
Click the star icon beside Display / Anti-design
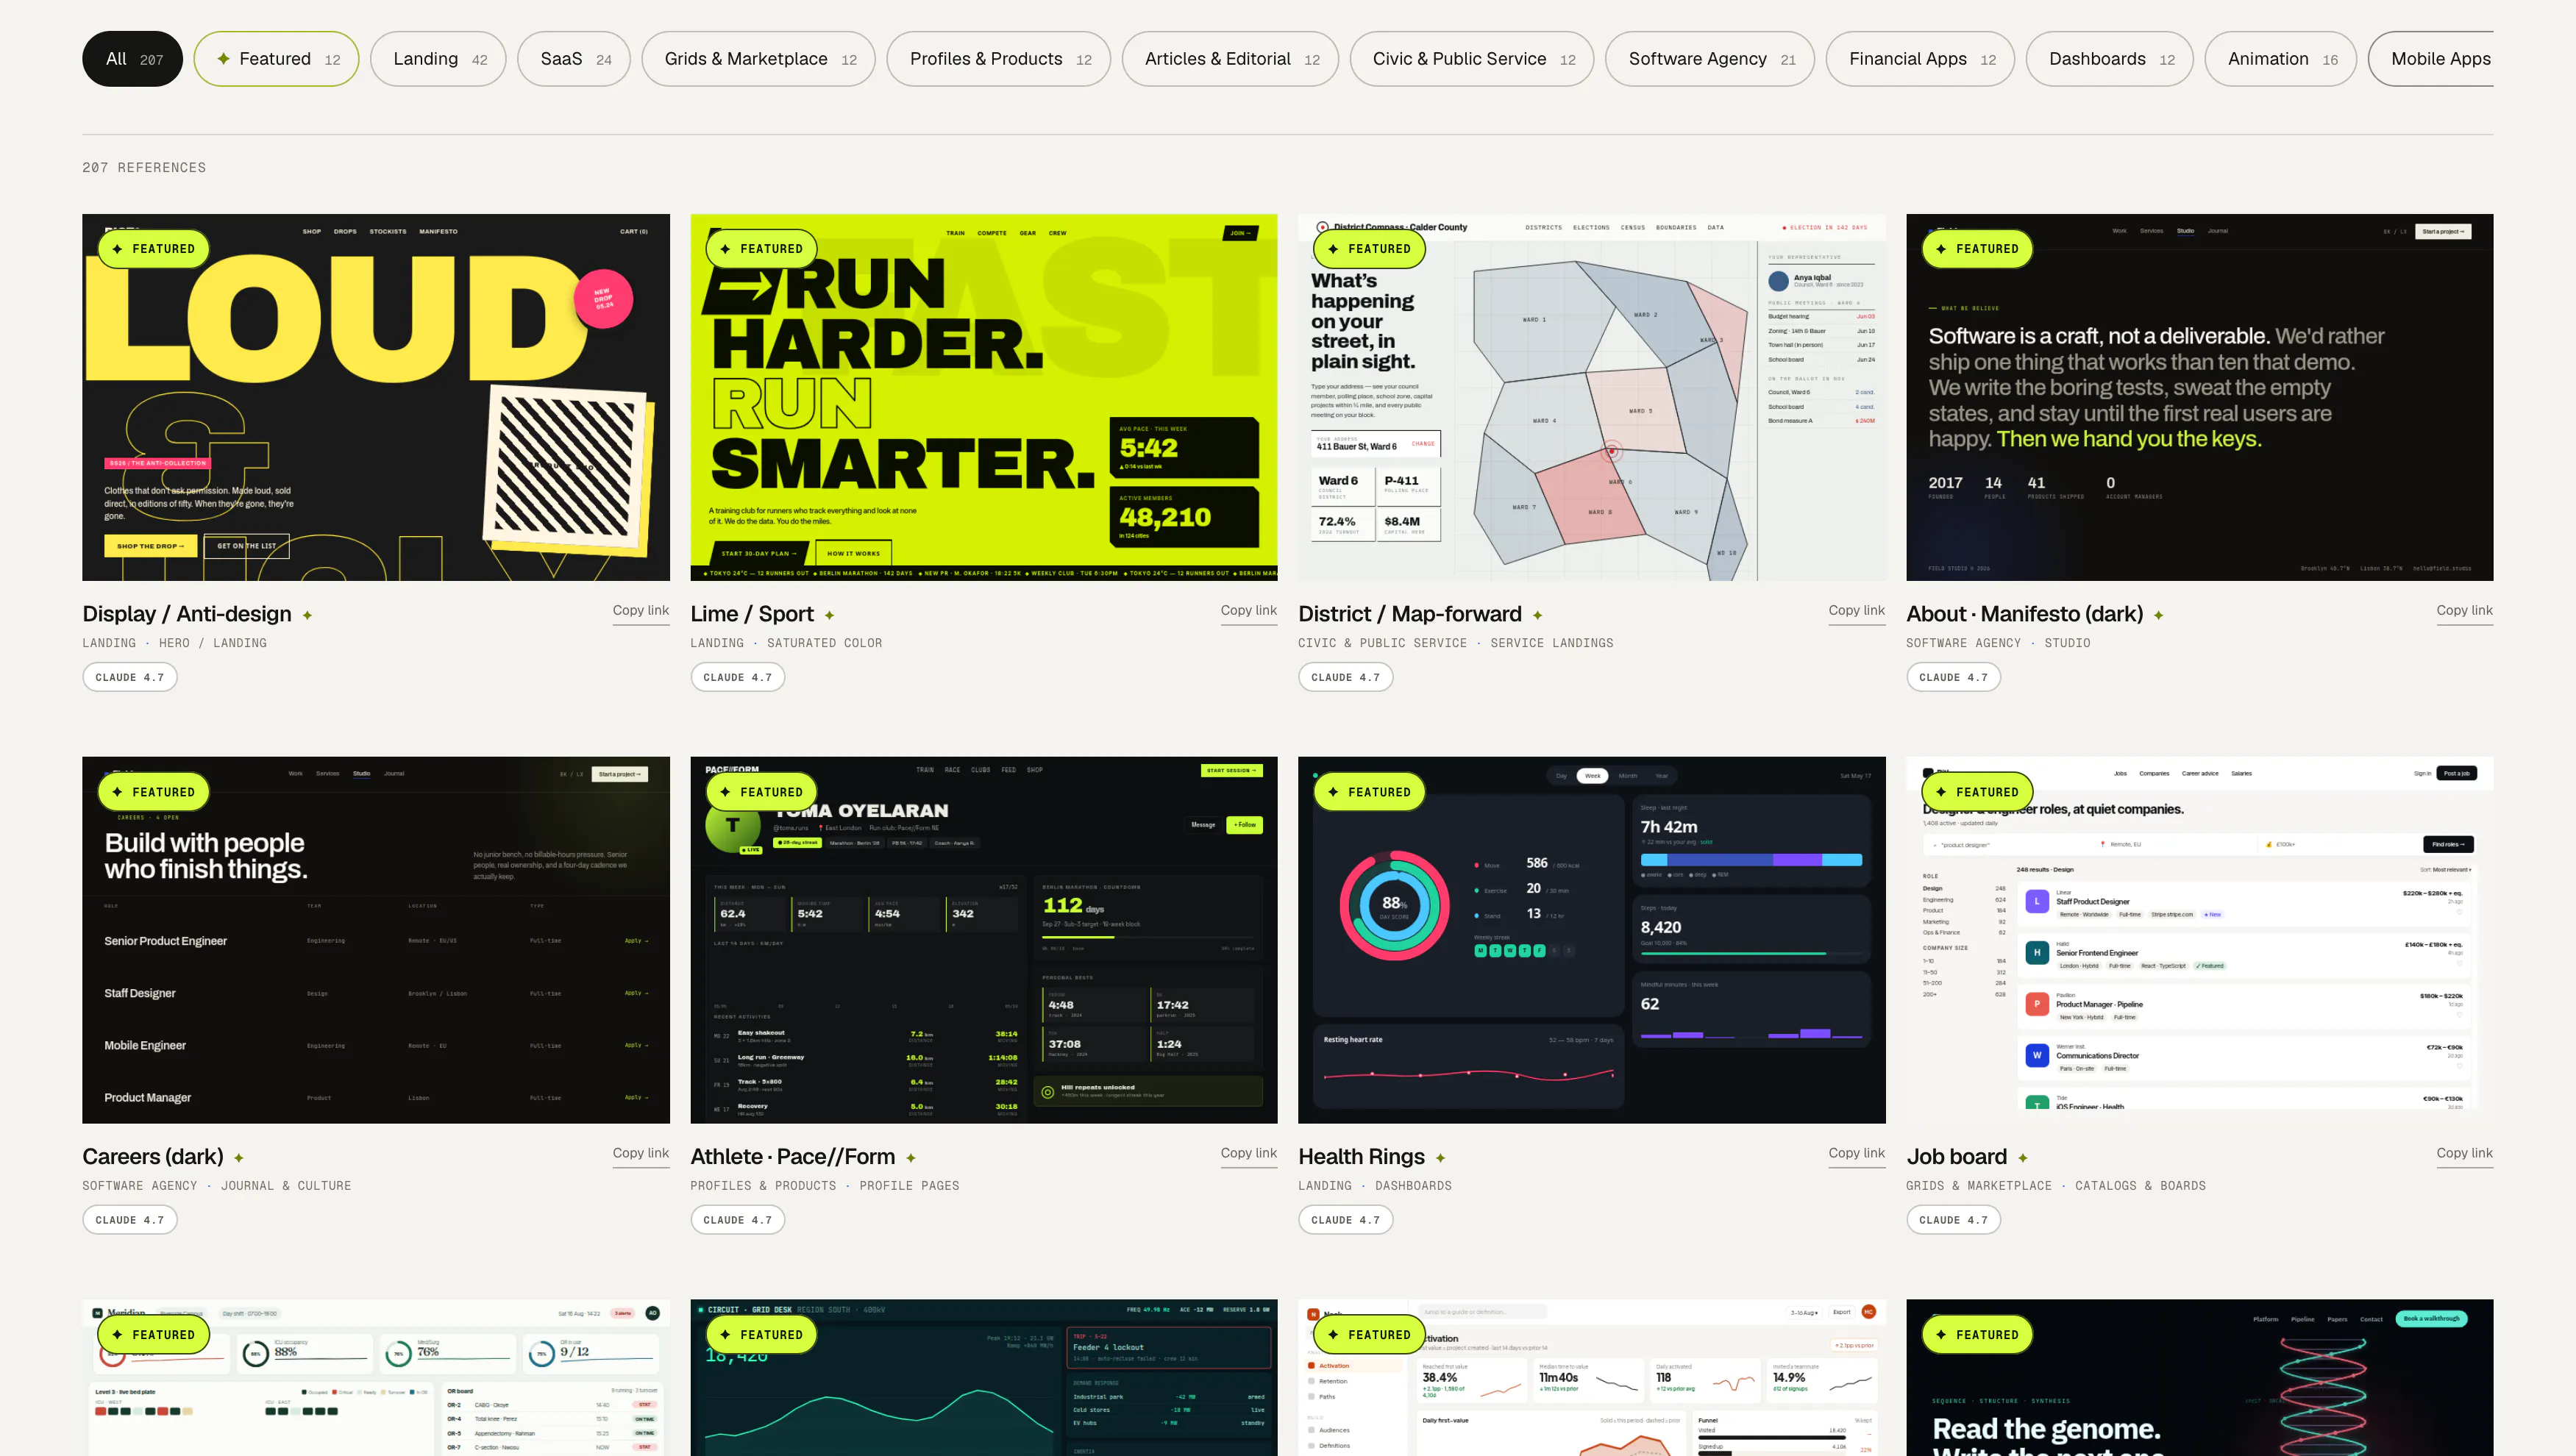307,615
